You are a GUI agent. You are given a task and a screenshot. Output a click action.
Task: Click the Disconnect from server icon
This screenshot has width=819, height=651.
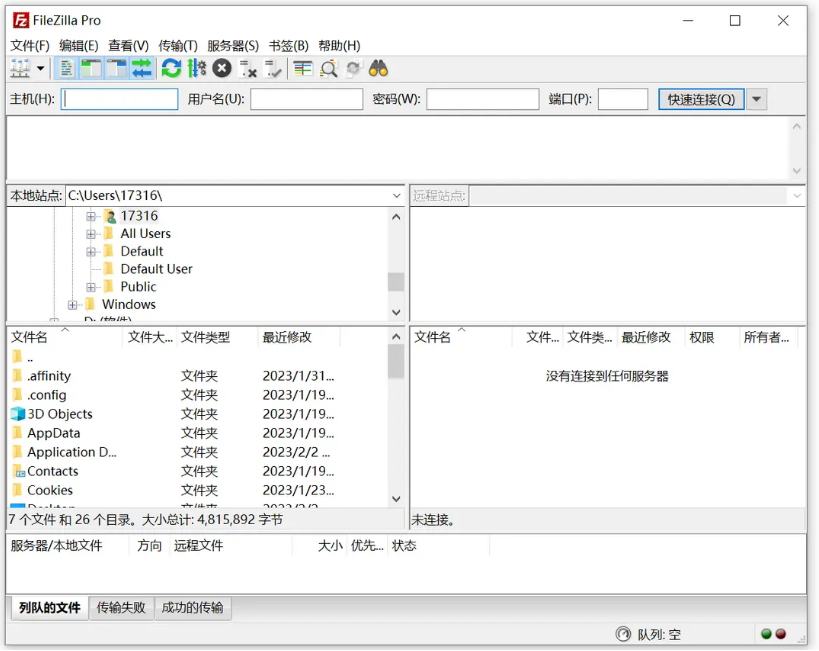248,68
